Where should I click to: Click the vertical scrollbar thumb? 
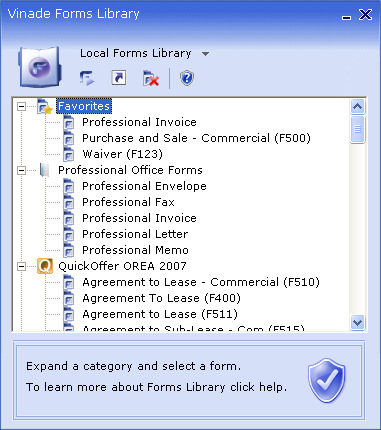(x=357, y=129)
